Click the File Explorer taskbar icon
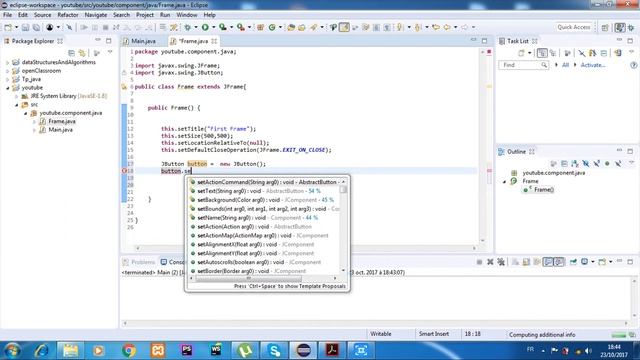640x360 pixels. pos(70,350)
